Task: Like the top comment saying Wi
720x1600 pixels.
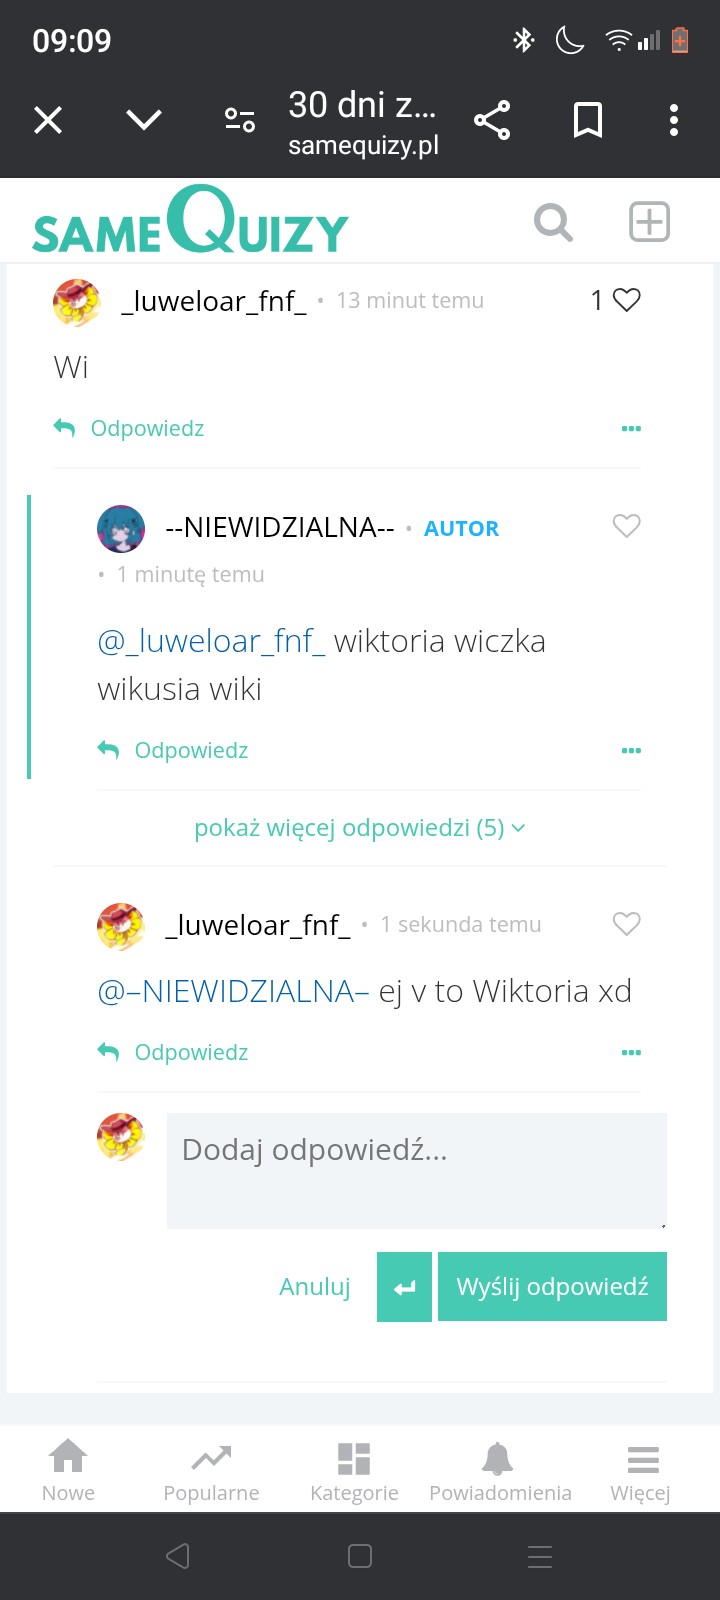Action: (626, 300)
